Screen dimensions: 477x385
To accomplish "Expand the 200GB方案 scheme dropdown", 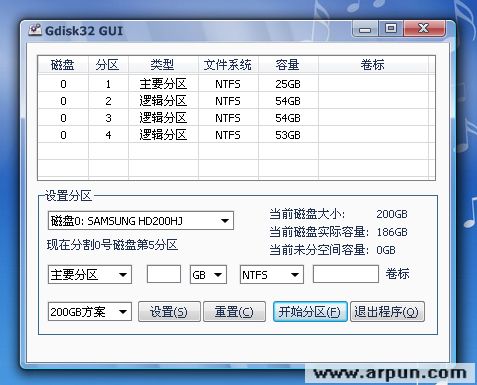I will point(90,312).
